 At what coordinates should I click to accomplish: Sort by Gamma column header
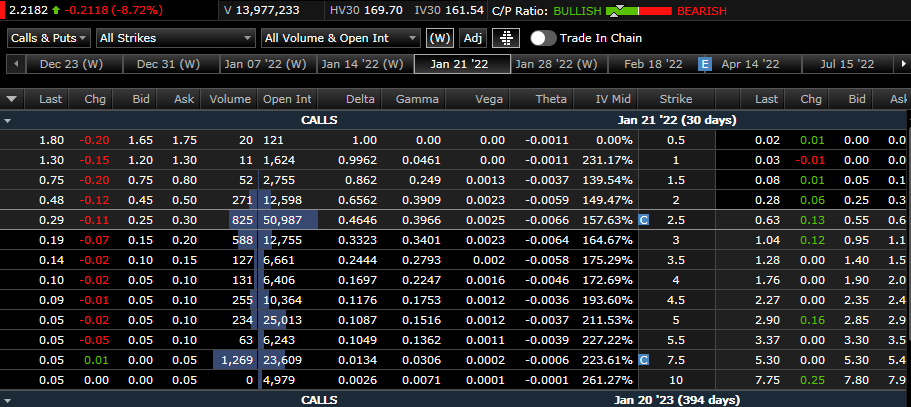coord(416,99)
